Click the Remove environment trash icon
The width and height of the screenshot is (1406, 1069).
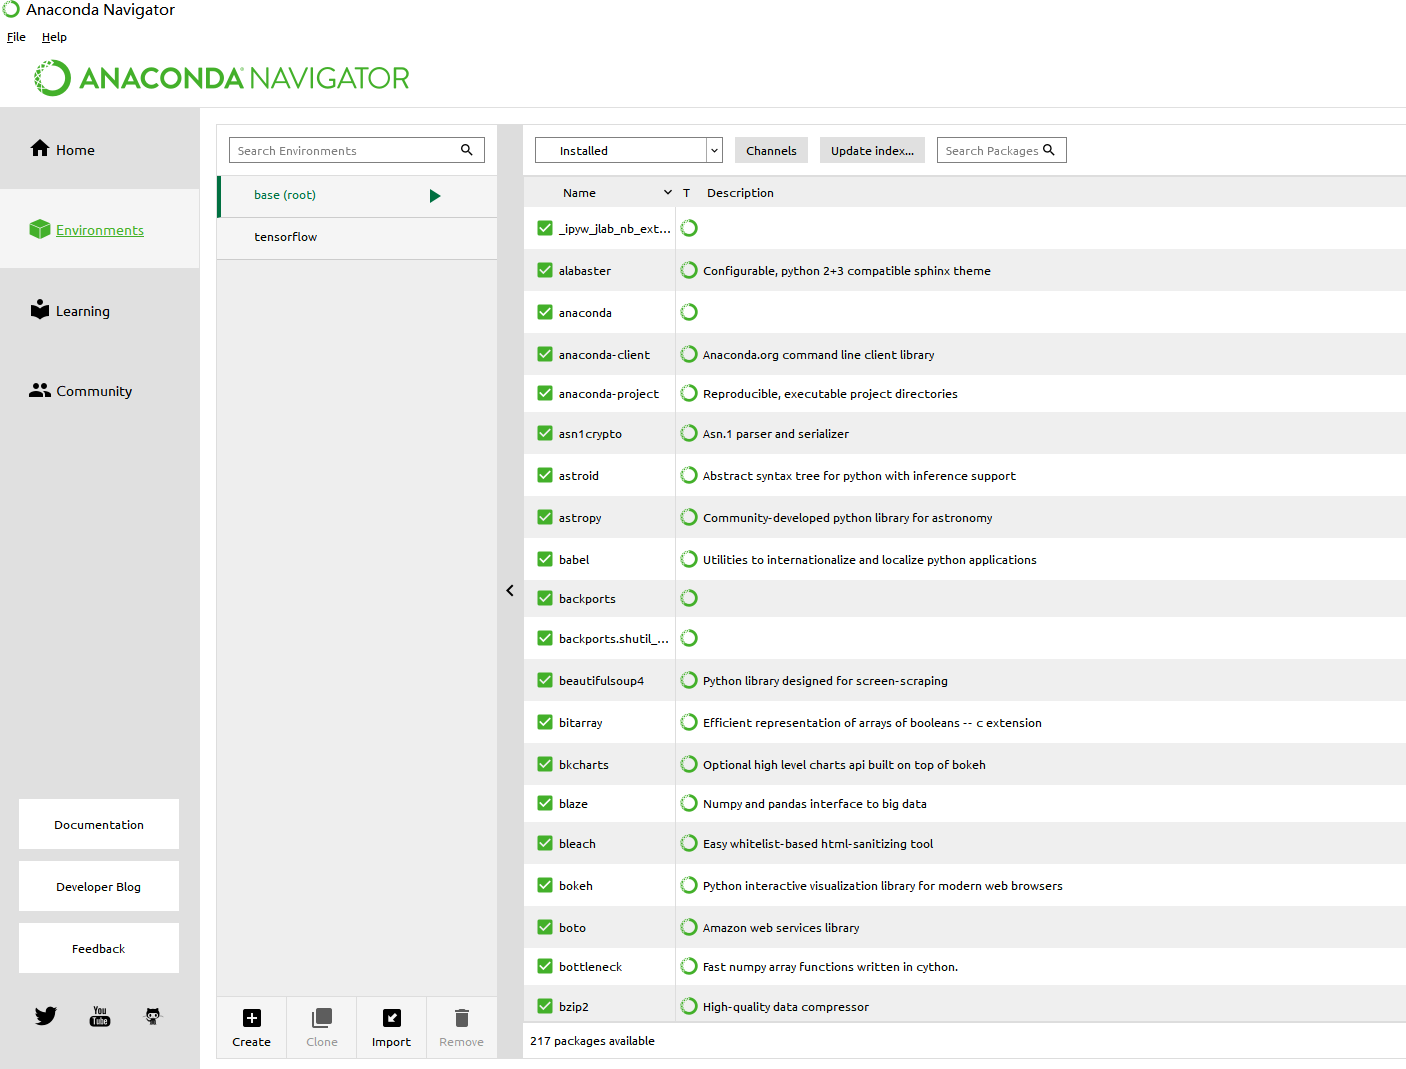[x=462, y=1018]
